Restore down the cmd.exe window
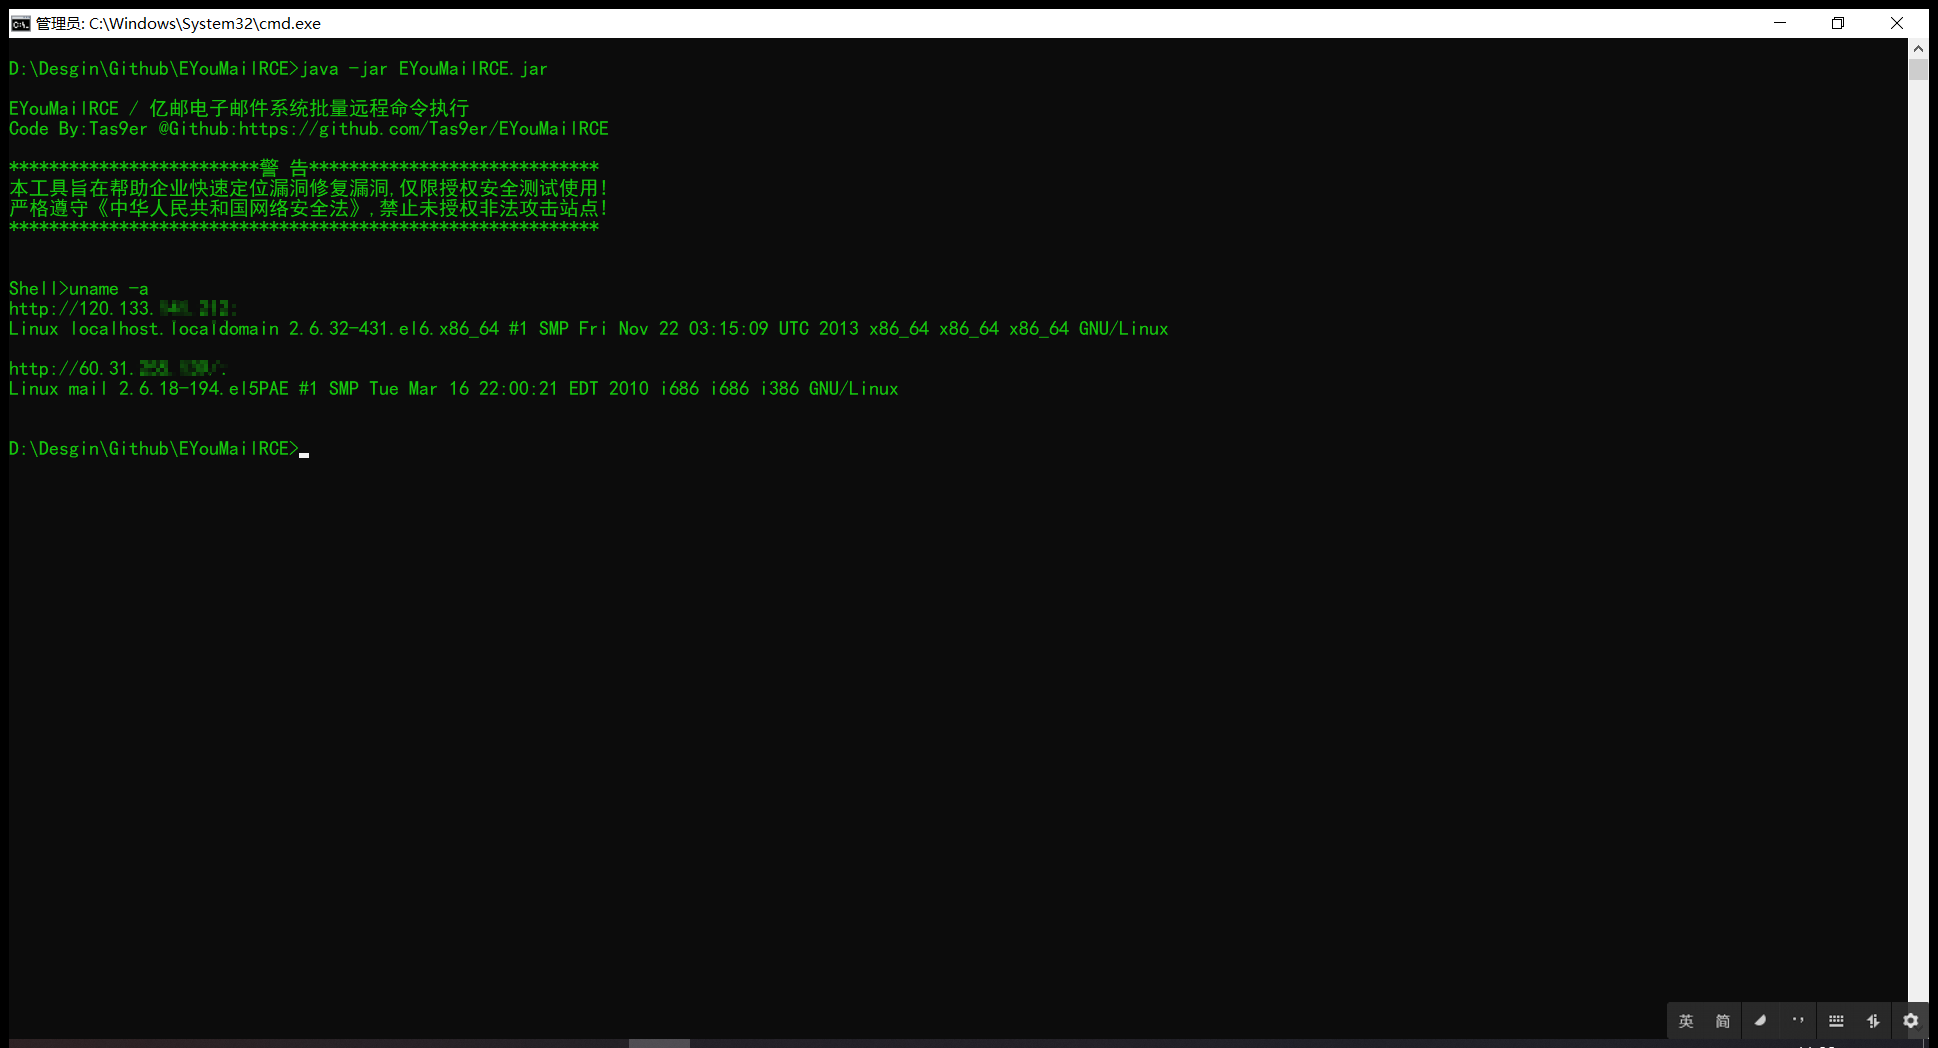 1838,23
